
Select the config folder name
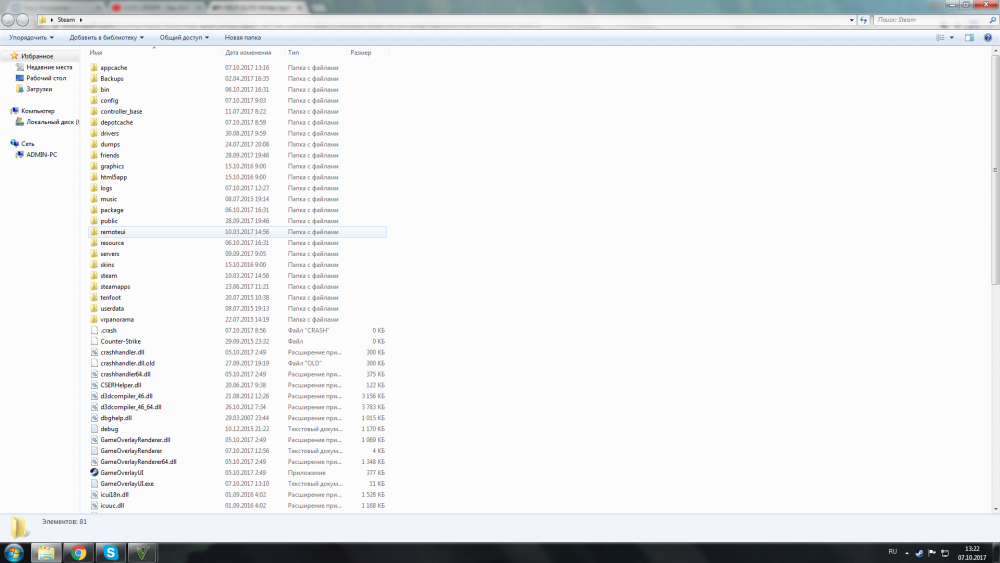(x=109, y=100)
